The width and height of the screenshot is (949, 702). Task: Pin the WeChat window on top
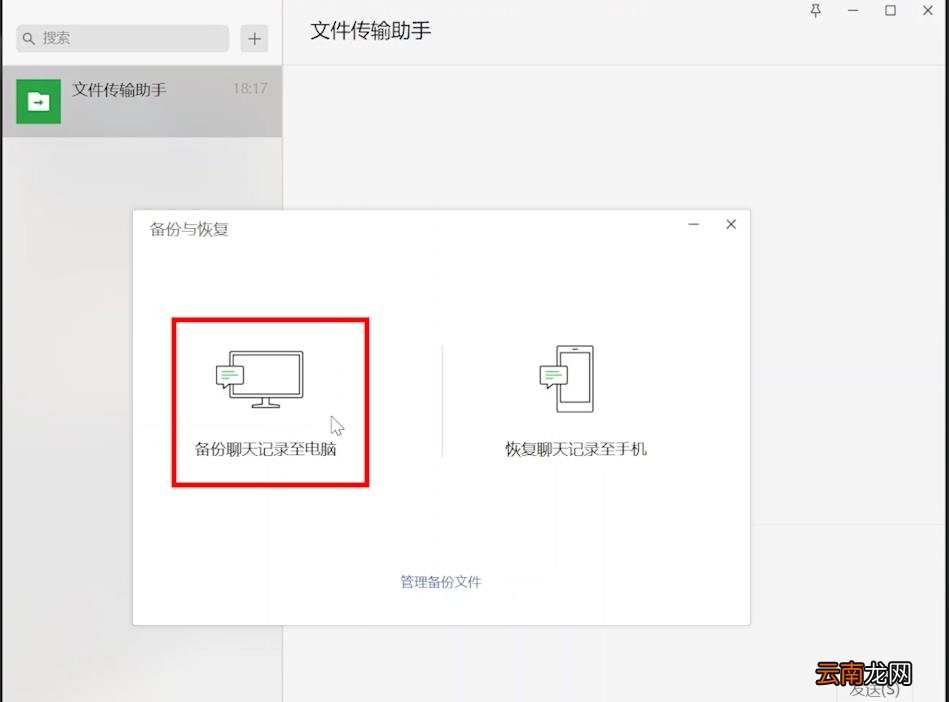click(816, 10)
